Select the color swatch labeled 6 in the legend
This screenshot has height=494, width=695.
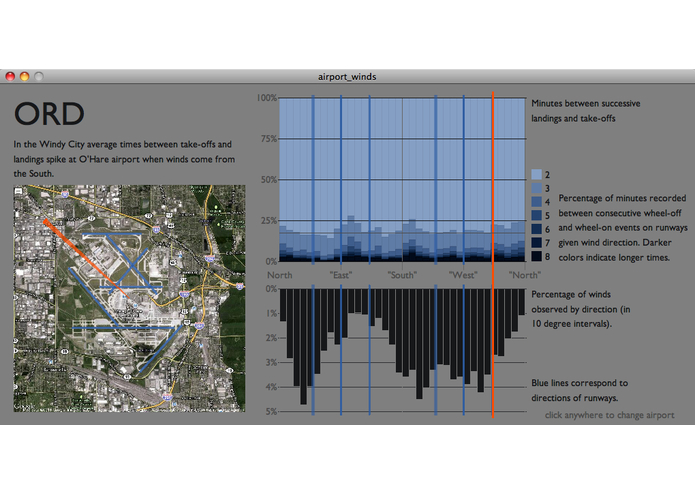click(536, 229)
